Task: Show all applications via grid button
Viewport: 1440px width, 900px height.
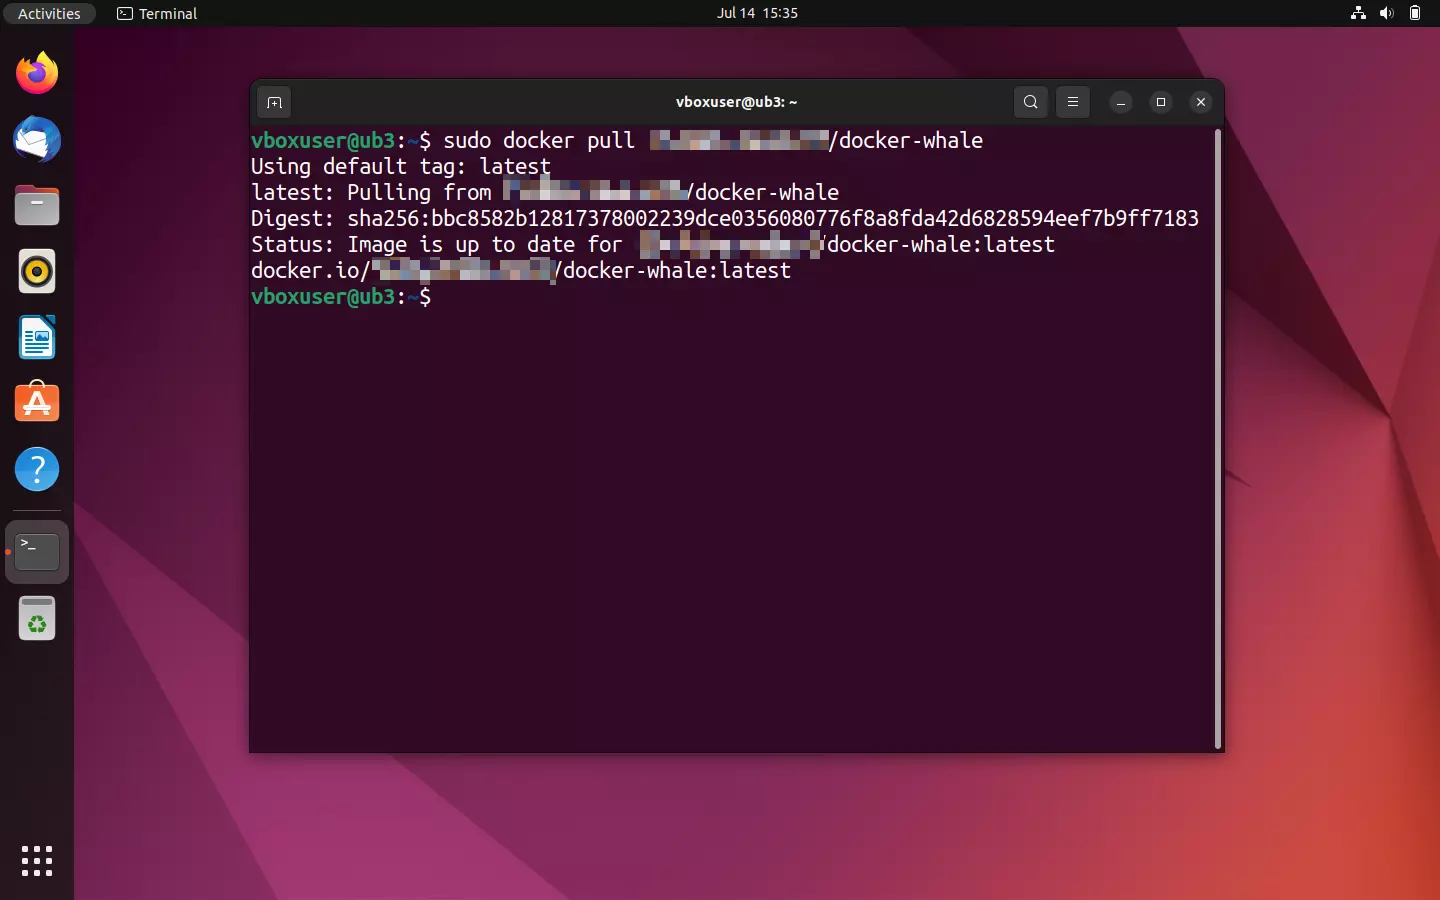Action: 36,861
